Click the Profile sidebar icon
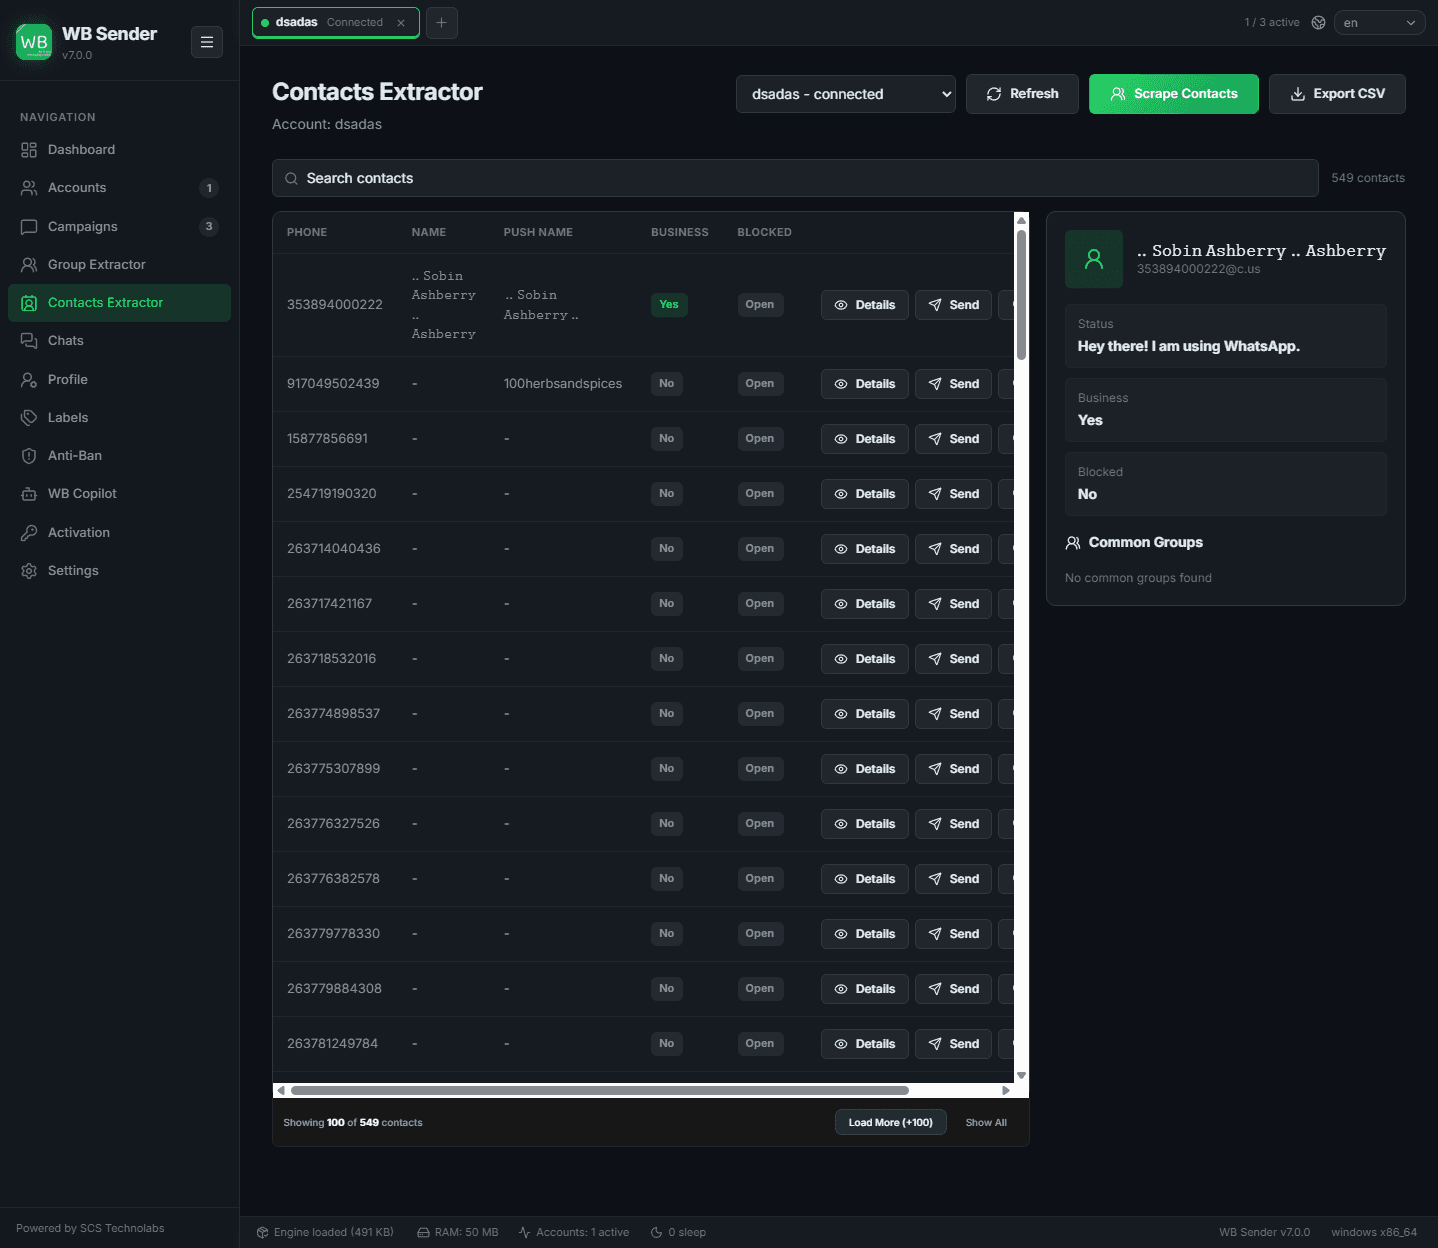Image resolution: width=1438 pixels, height=1248 pixels. pyautogui.click(x=29, y=380)
